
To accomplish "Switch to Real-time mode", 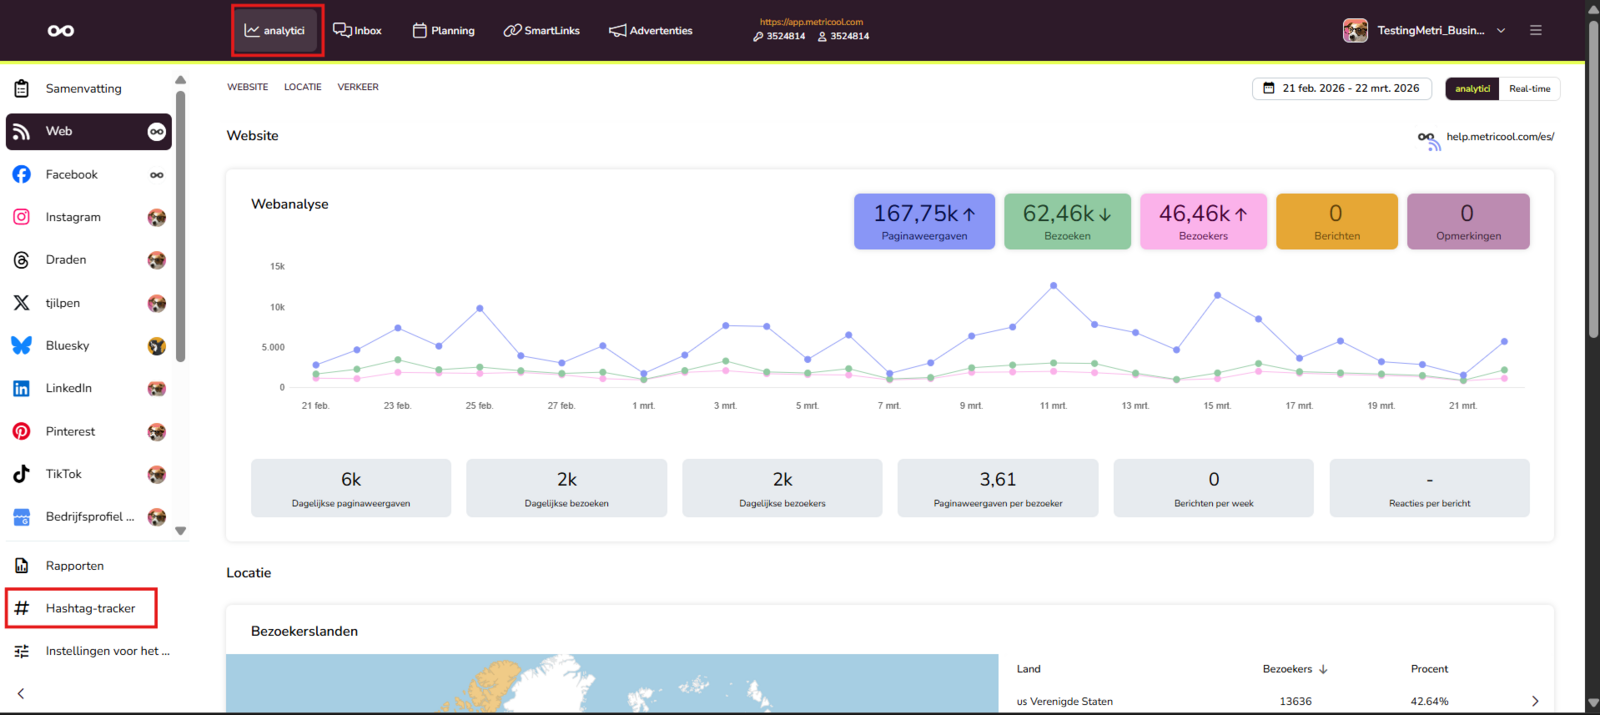I will [1529, 89].
